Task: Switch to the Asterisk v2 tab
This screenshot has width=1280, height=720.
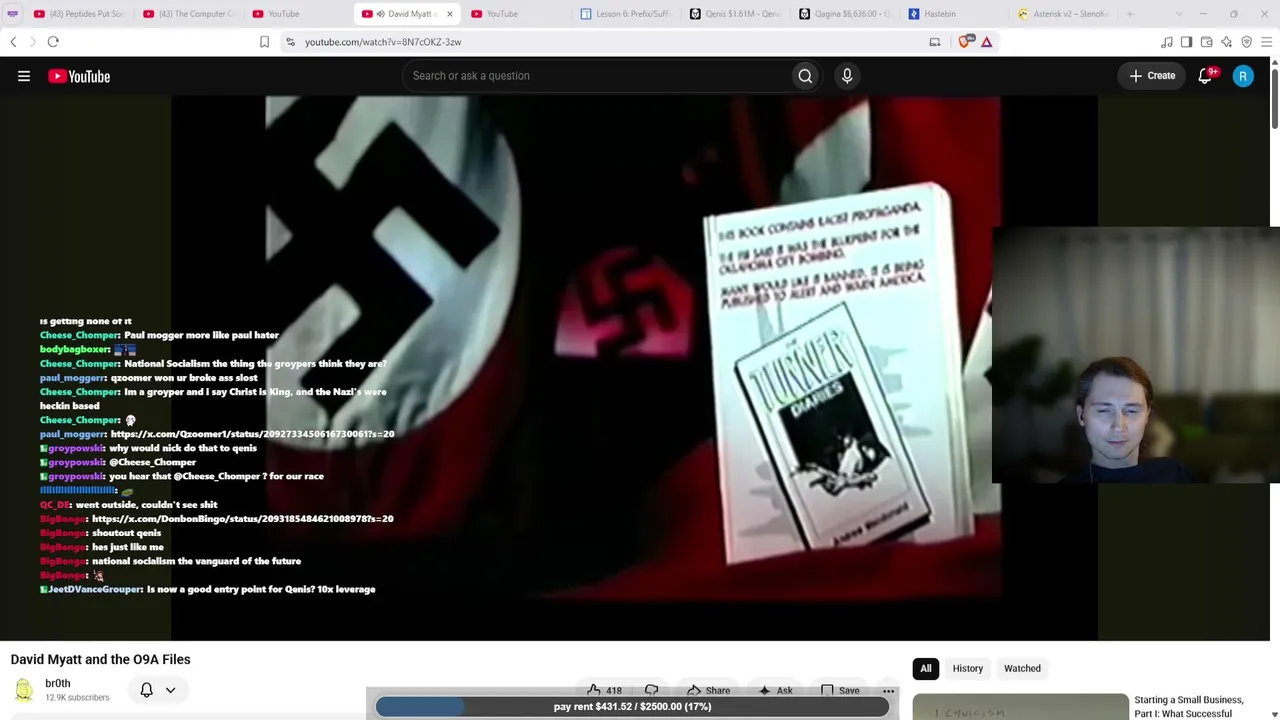Action: (x=1062, y=14)
